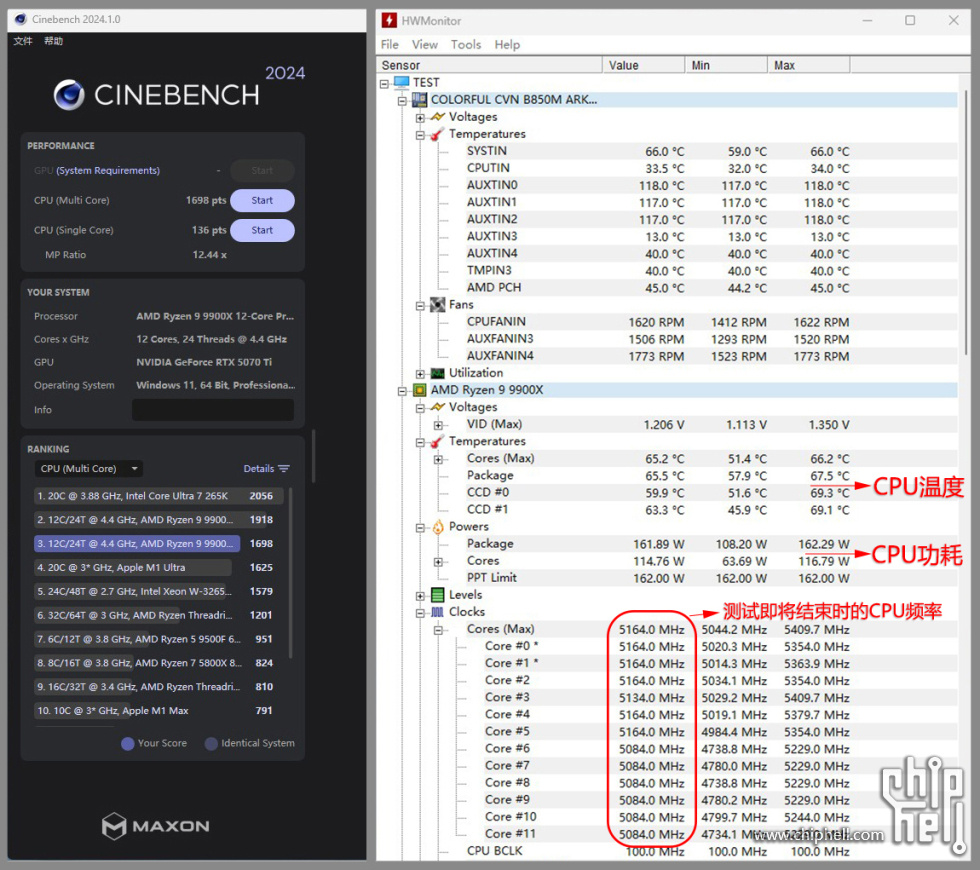Image resolution: width=980 pixels, height=870 pixels.
Task: Click the Temperatures thermometer icon under motherboard
Action: pos(438,134)
